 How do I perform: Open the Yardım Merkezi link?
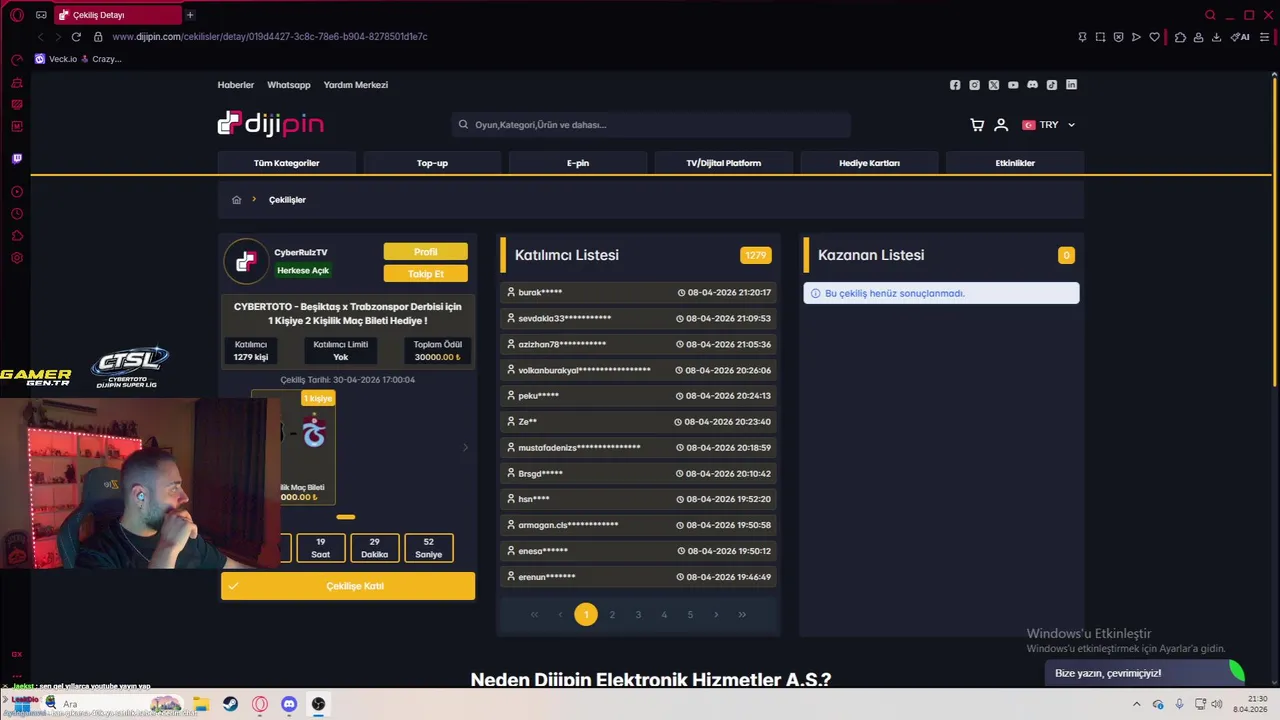pyautogui.click(x=355, y=85)
